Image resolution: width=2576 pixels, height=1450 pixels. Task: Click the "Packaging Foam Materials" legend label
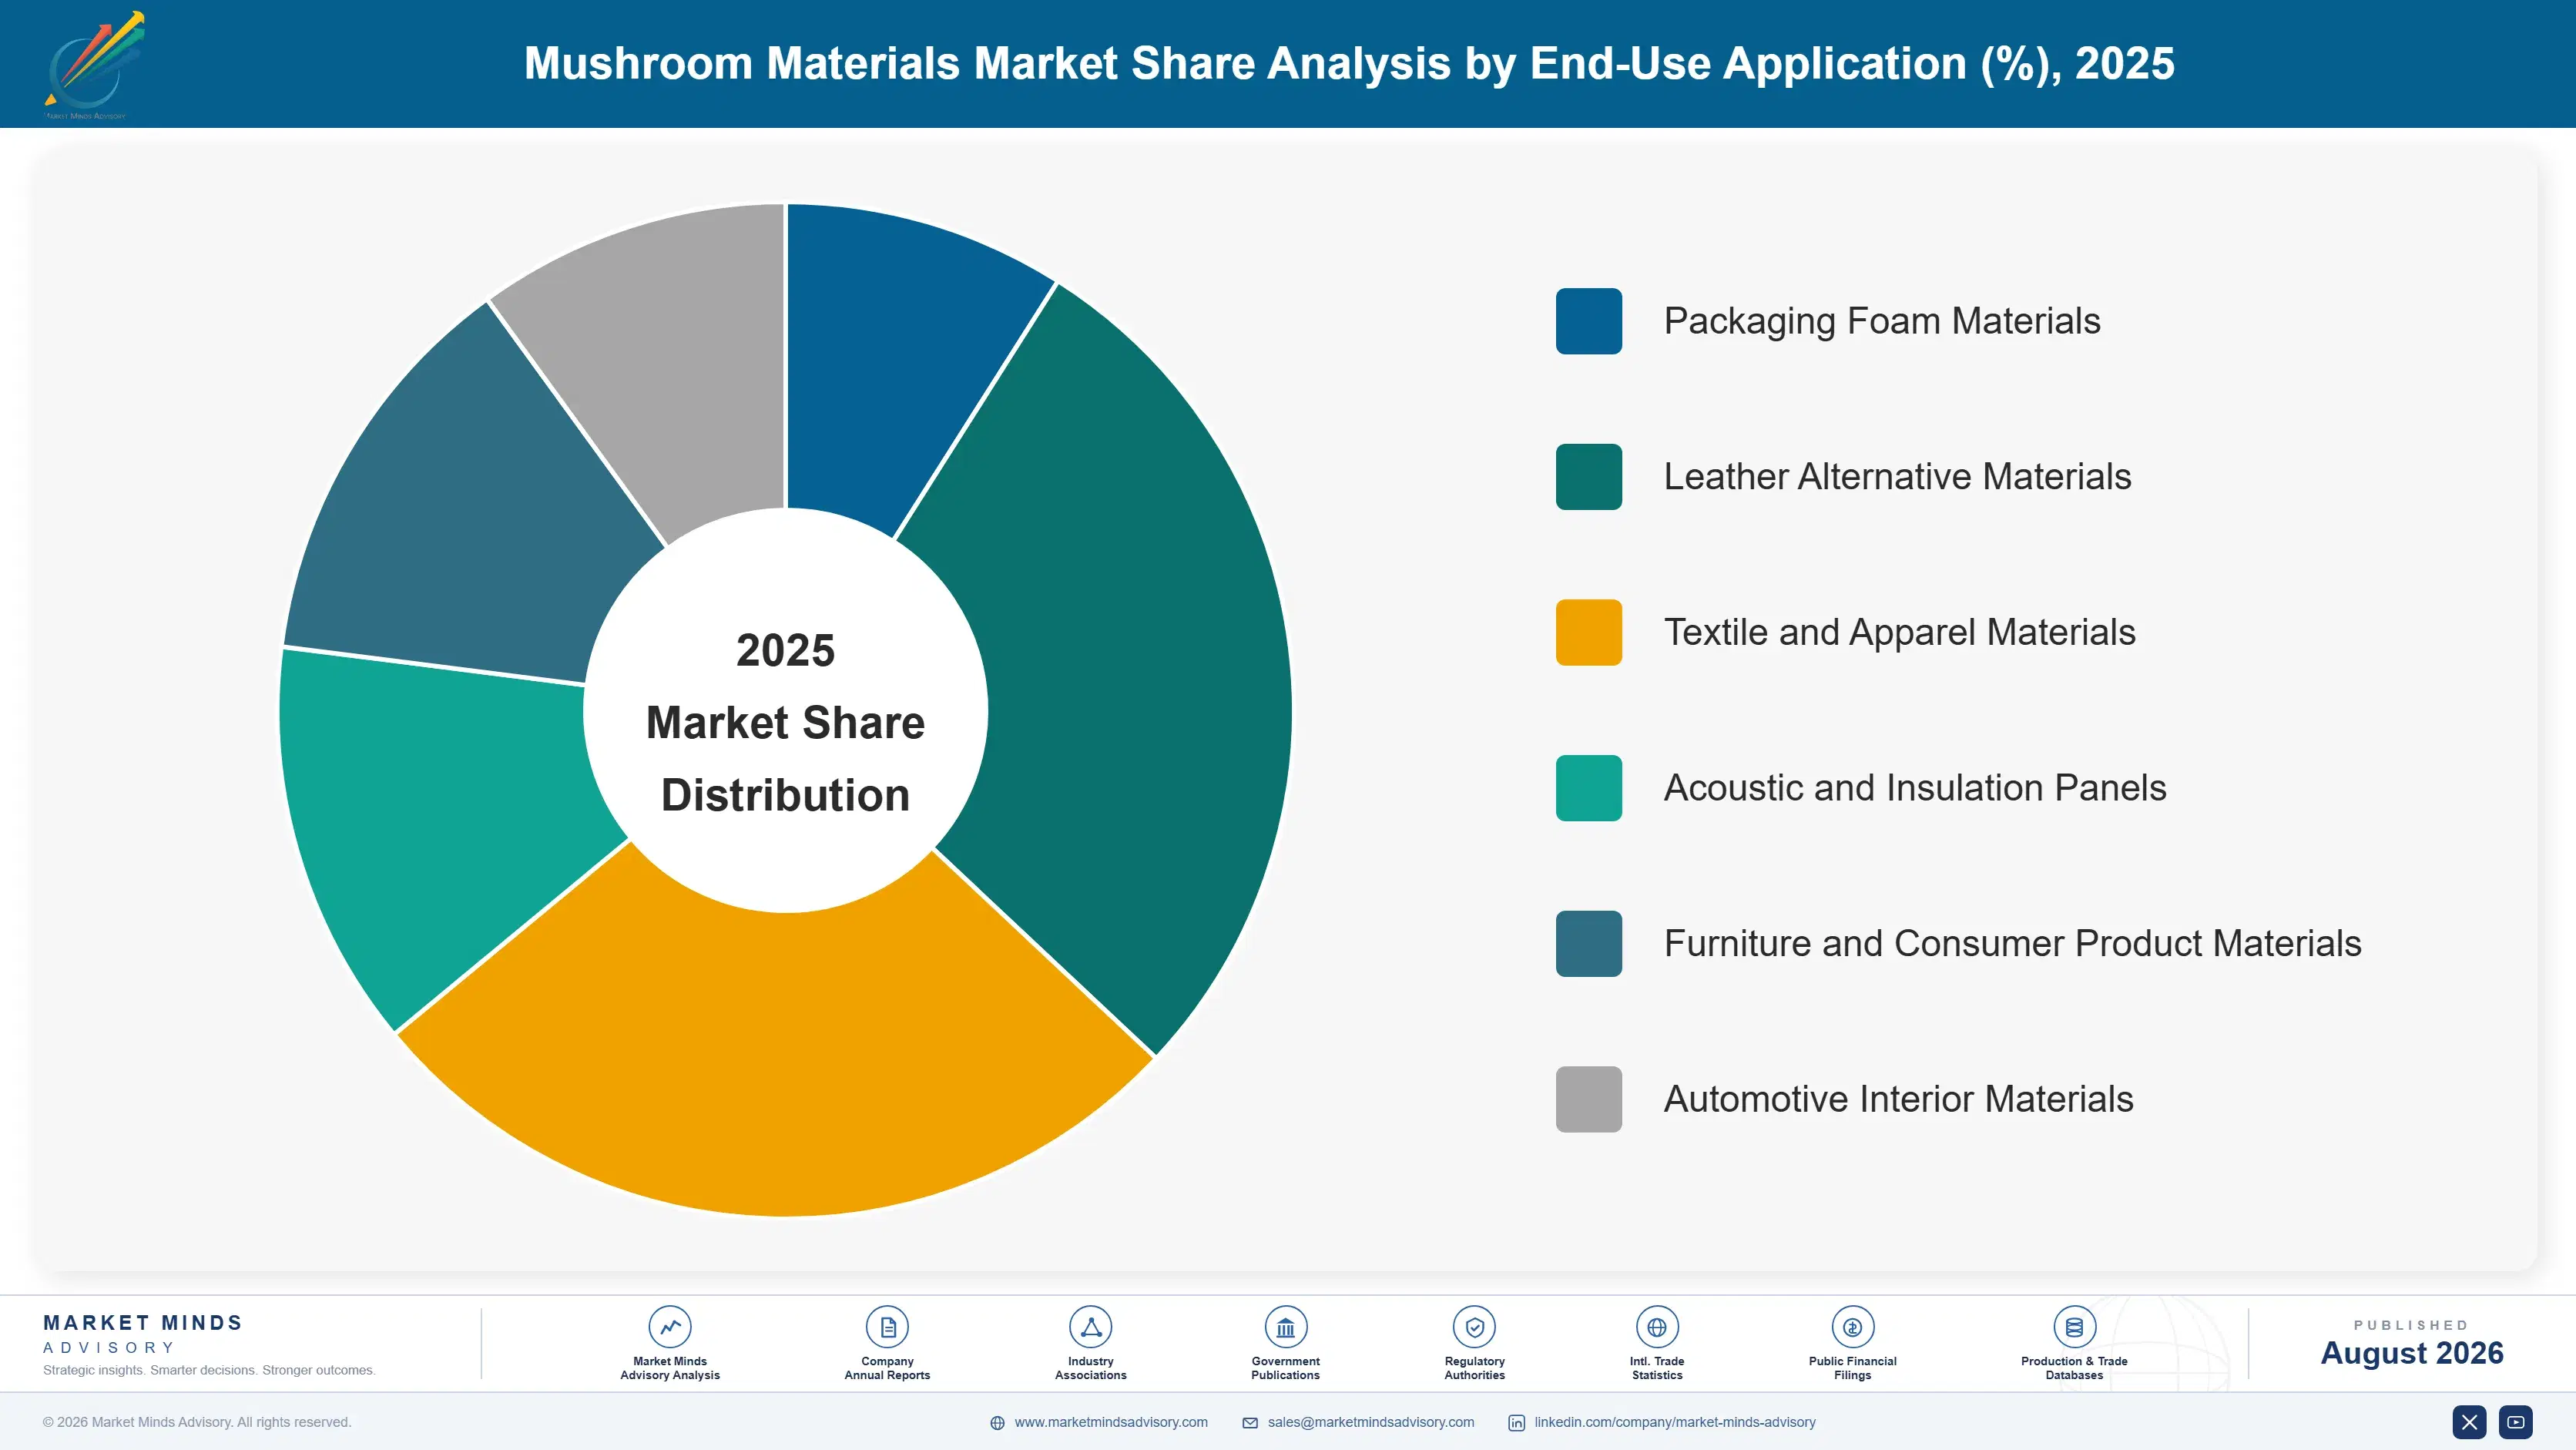[x=1881, y=321]
